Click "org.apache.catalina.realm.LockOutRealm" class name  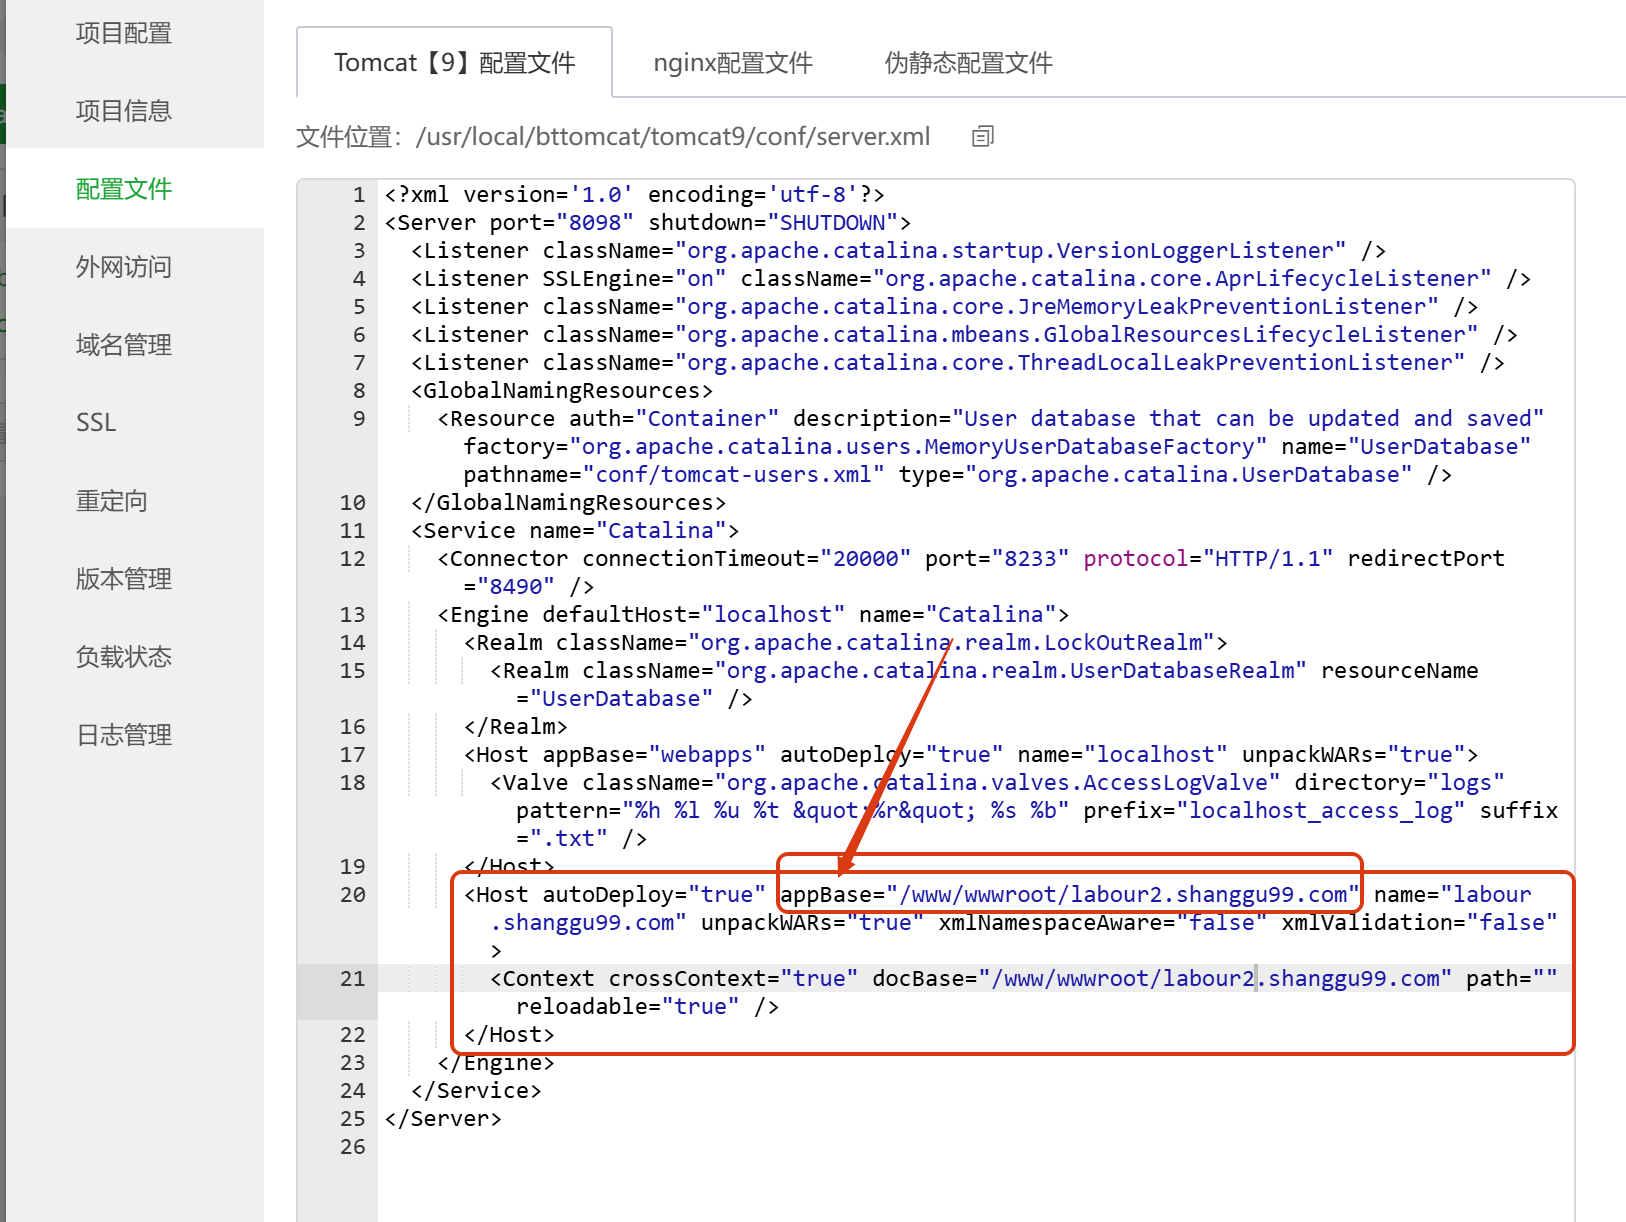tap(951, 642)
